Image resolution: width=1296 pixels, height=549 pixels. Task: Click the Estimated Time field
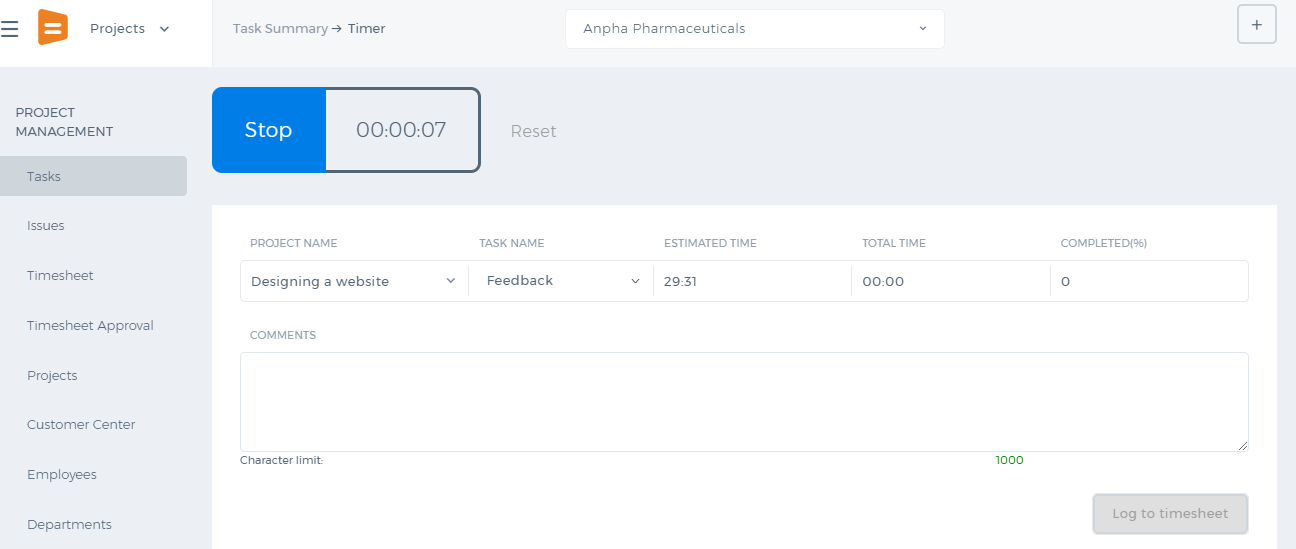click(x=752, y=281)
